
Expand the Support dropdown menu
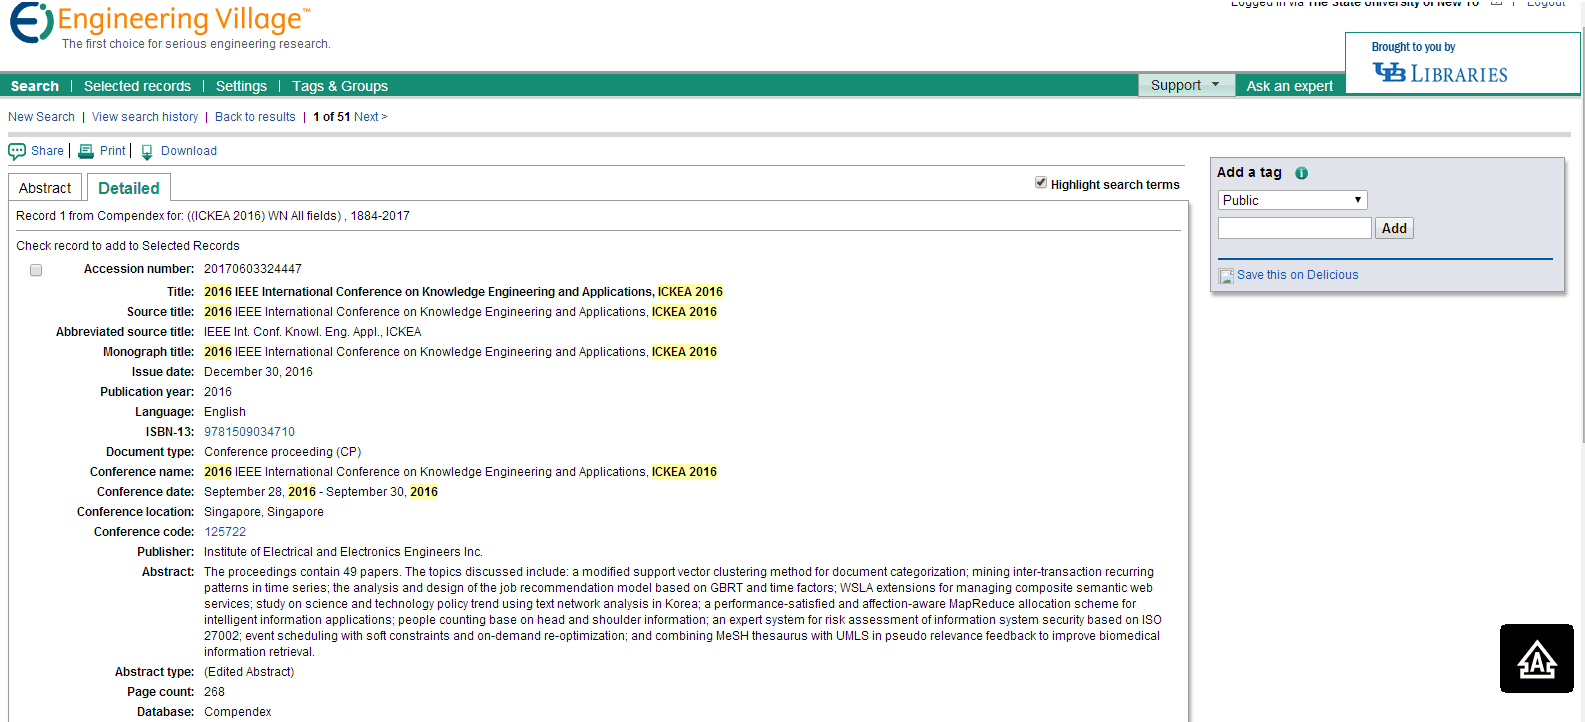[1186, 85]
